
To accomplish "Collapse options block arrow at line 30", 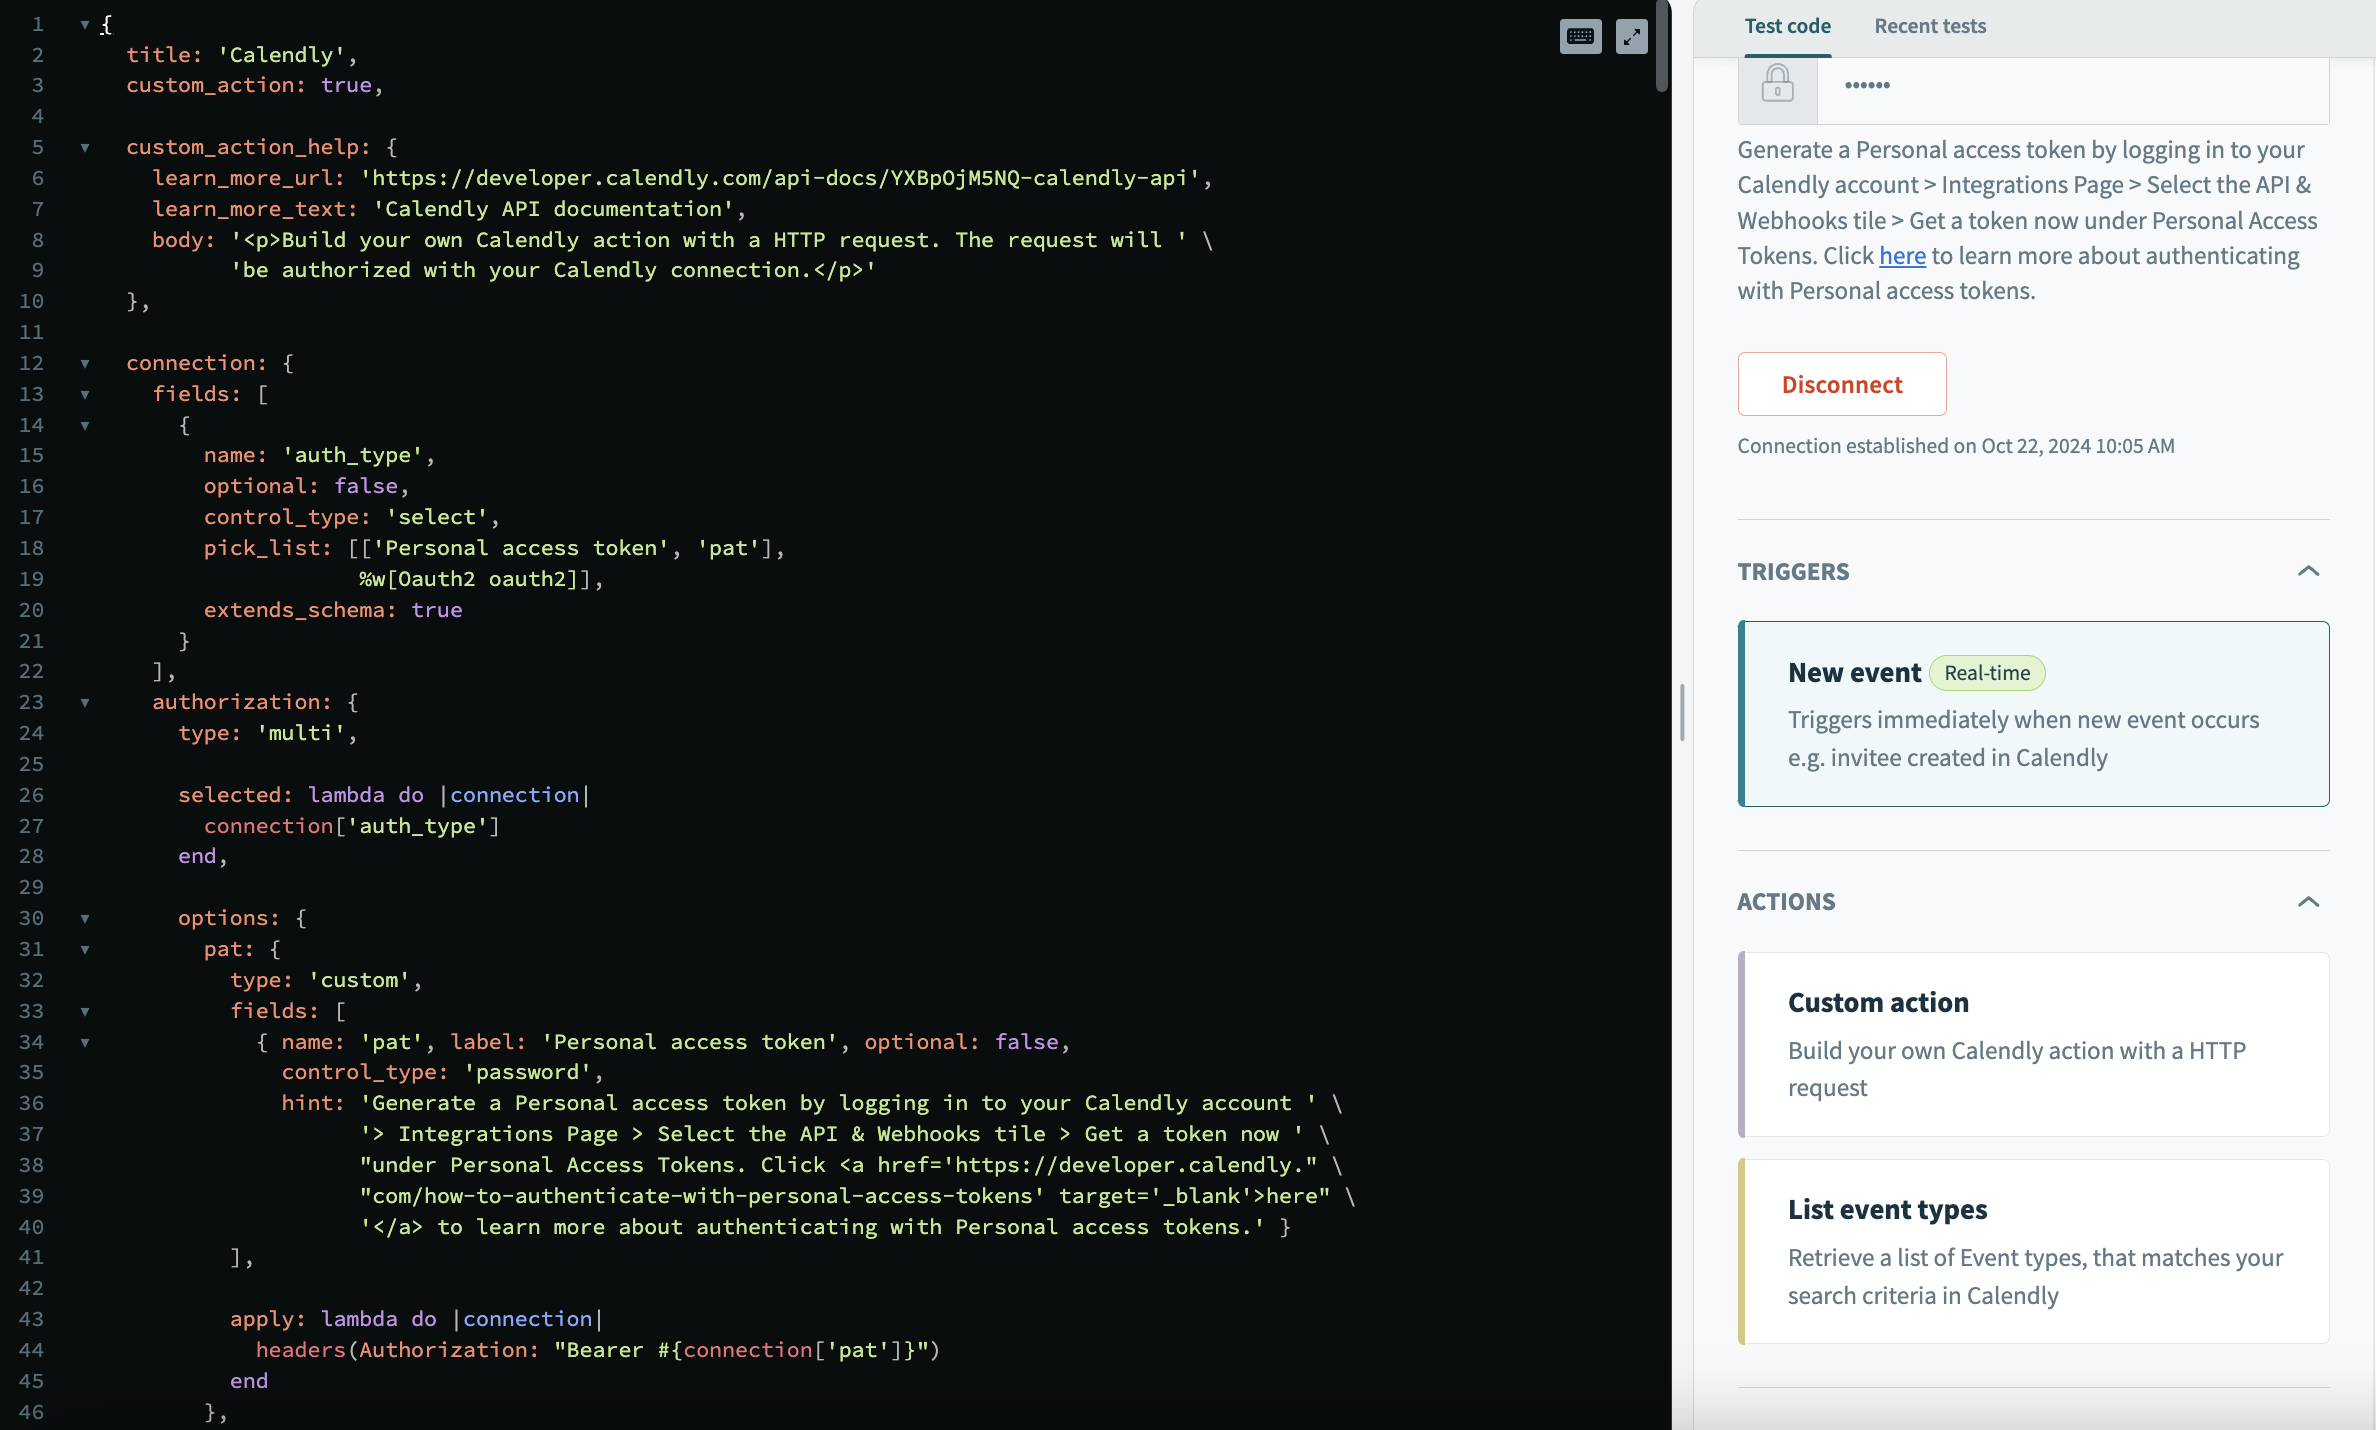I will click(85, 918).
